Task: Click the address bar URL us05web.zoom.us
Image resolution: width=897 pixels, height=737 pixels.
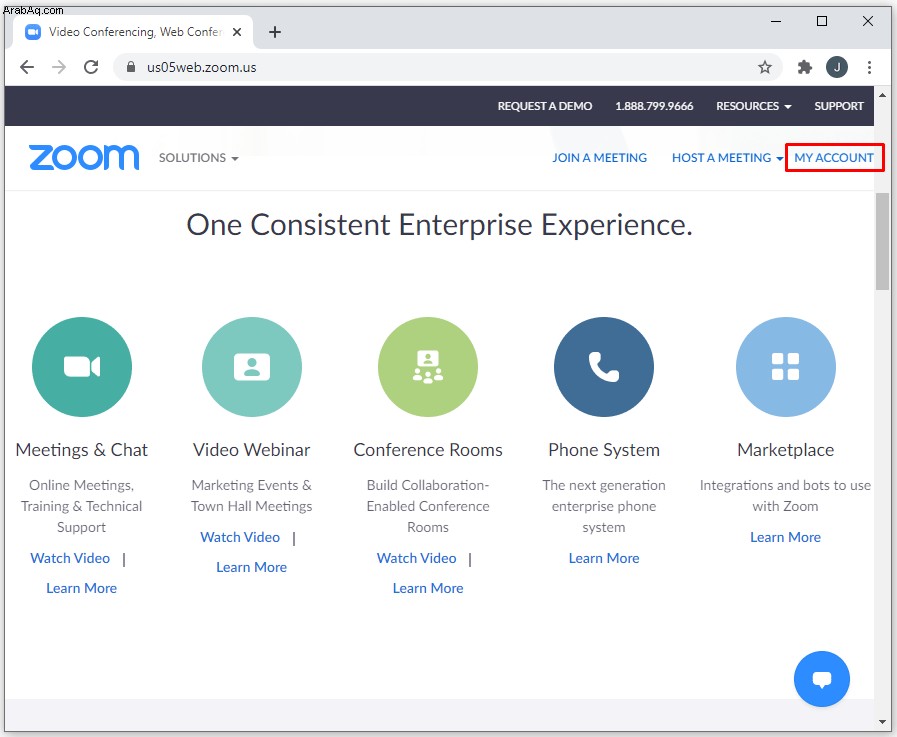Action: (x=201, y=68)
